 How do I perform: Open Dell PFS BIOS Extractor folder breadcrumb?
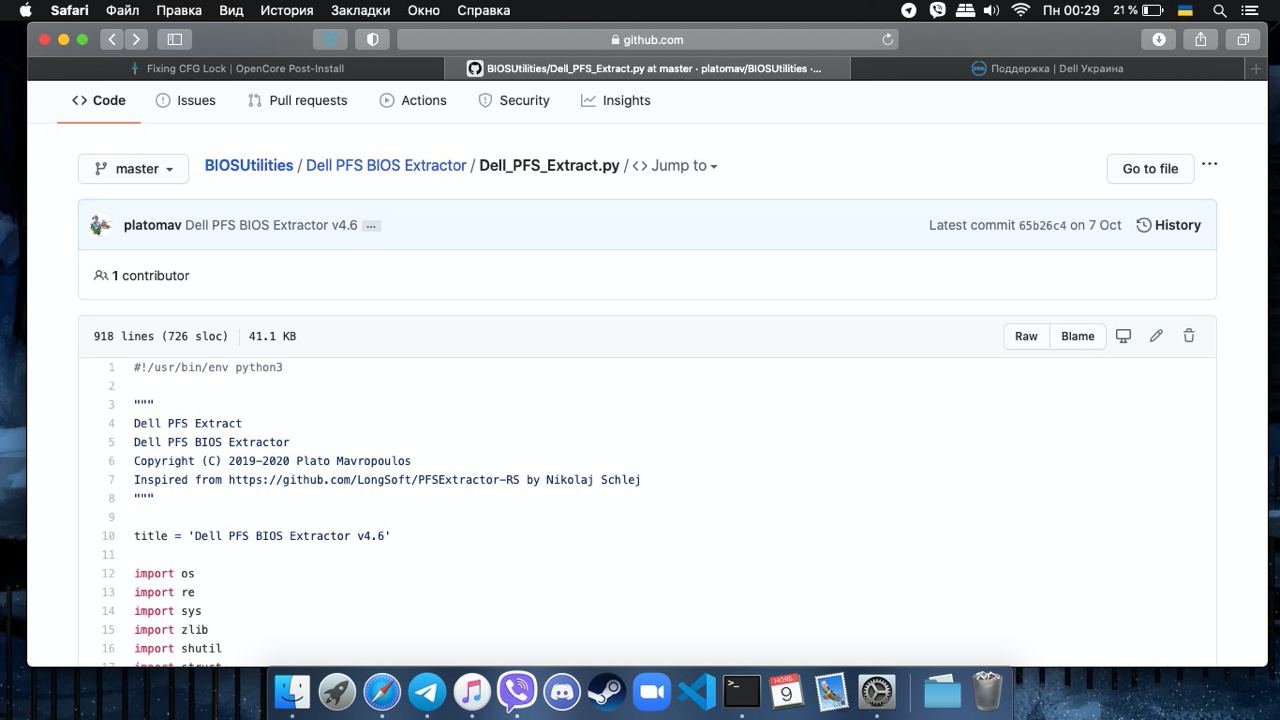click(x=386, y=165)
